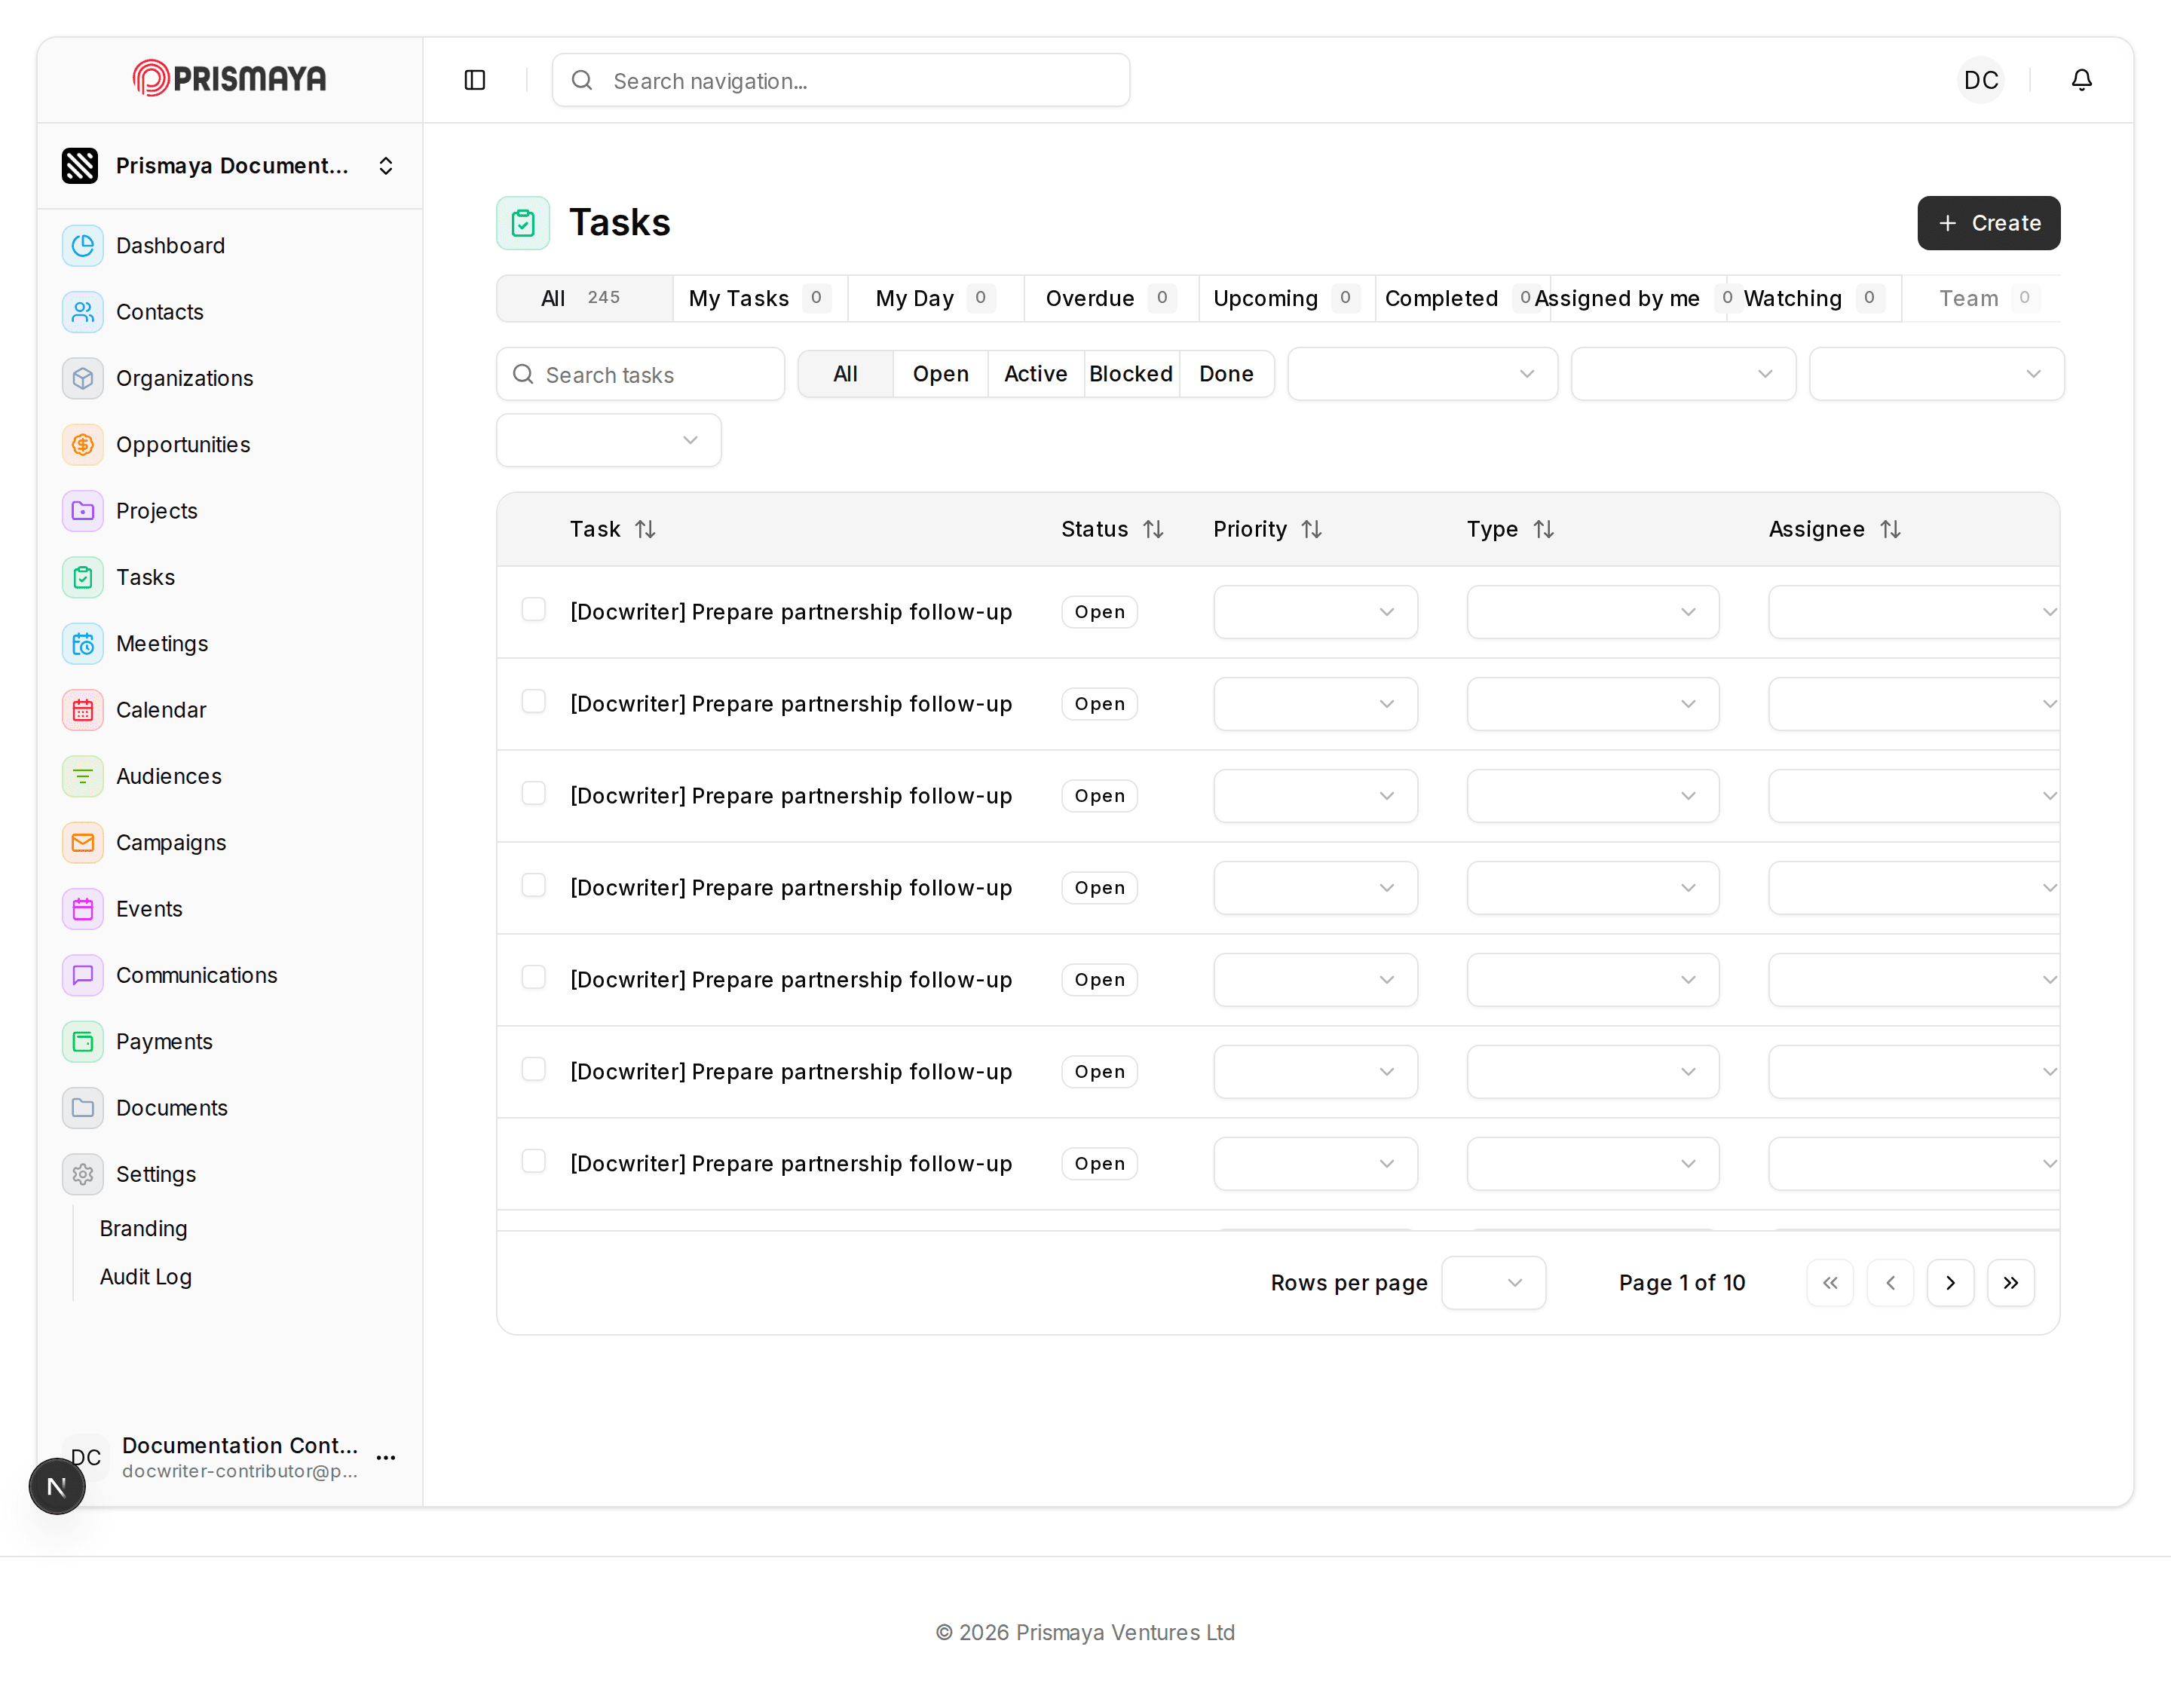Open the filter dropdown below Search tasks
This screenshot has height=1708, width=2171.
[608, 440]
